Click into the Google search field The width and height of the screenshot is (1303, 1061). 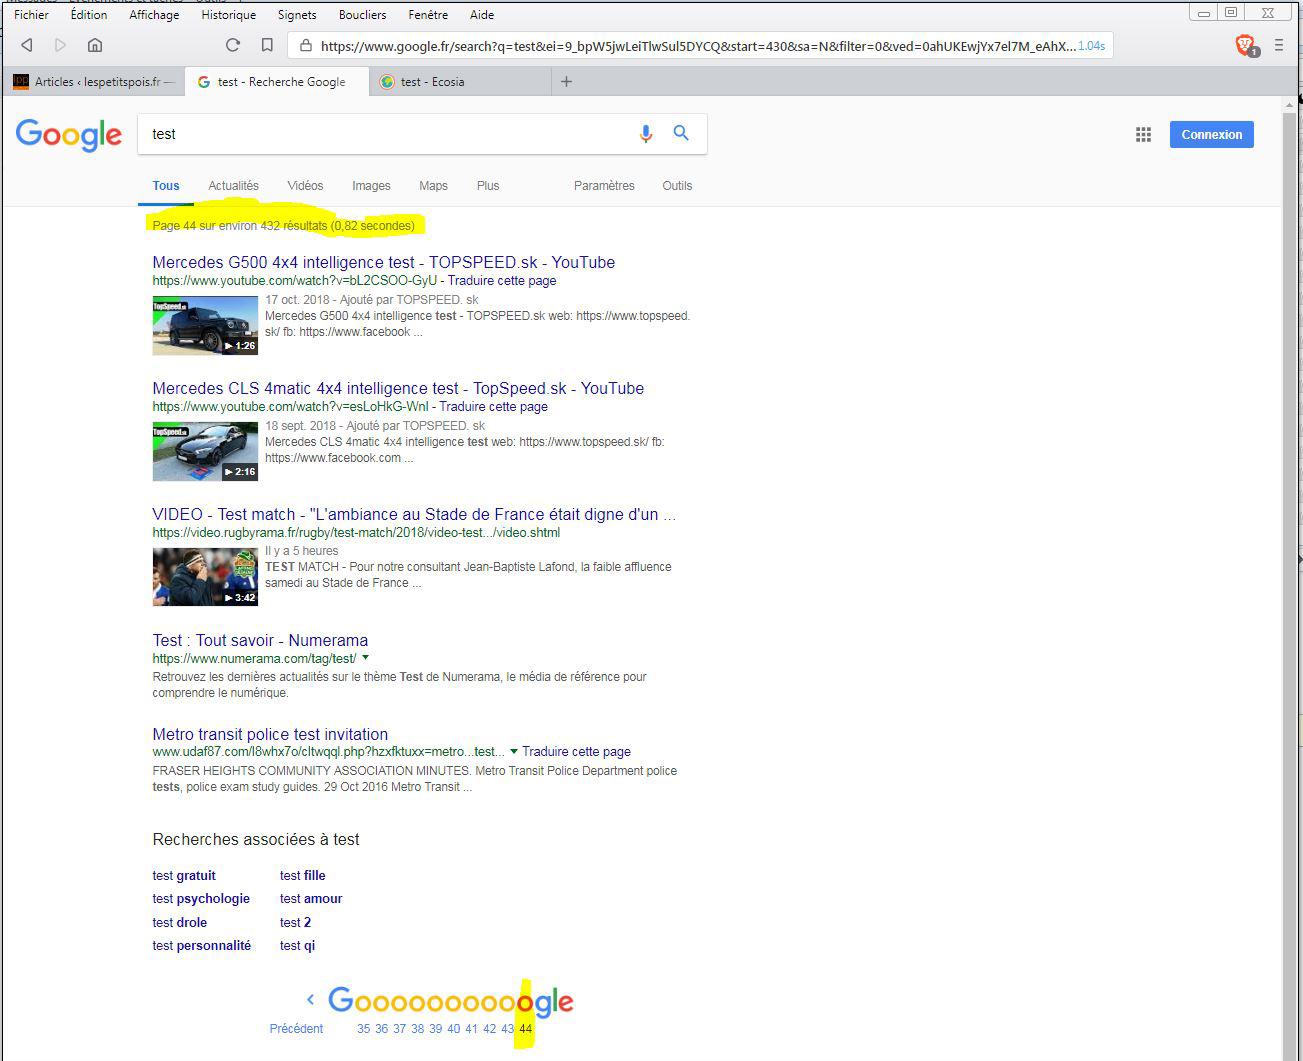(x=385, y=134)
